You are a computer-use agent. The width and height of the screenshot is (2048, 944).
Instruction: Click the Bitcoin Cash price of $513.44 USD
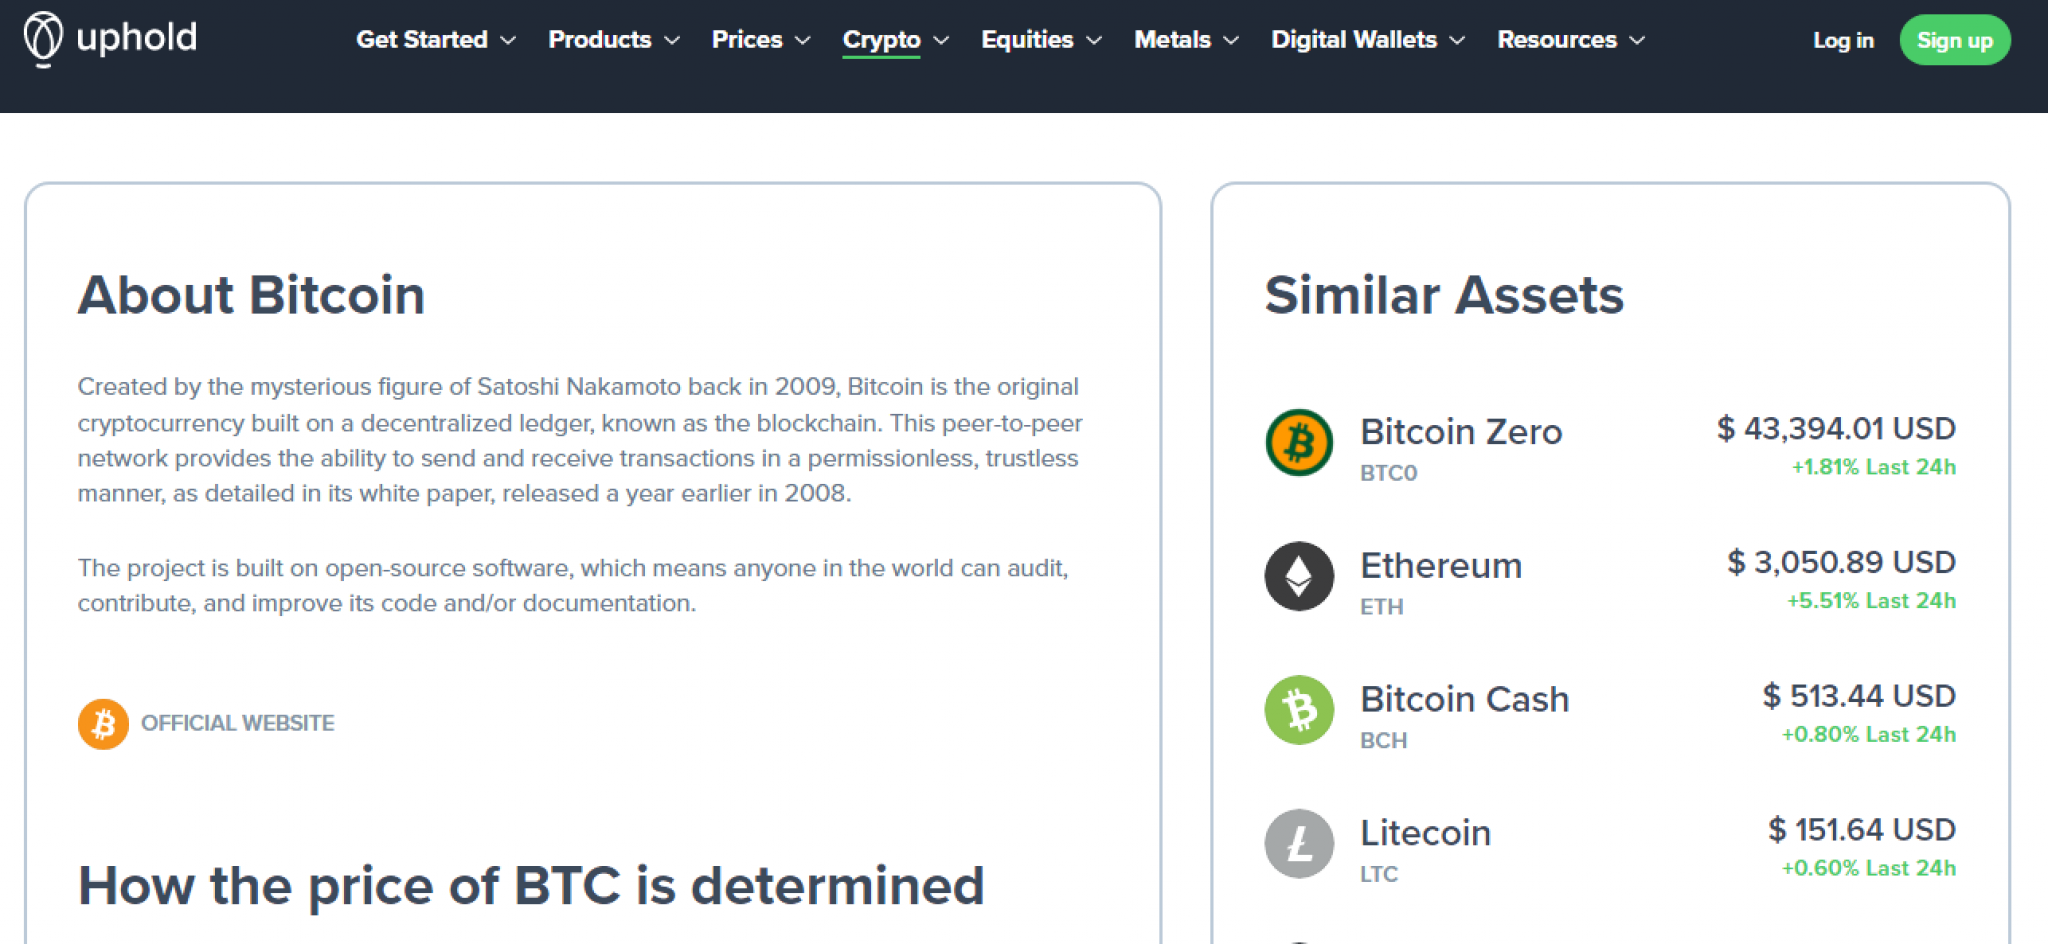pos(1858,696)
